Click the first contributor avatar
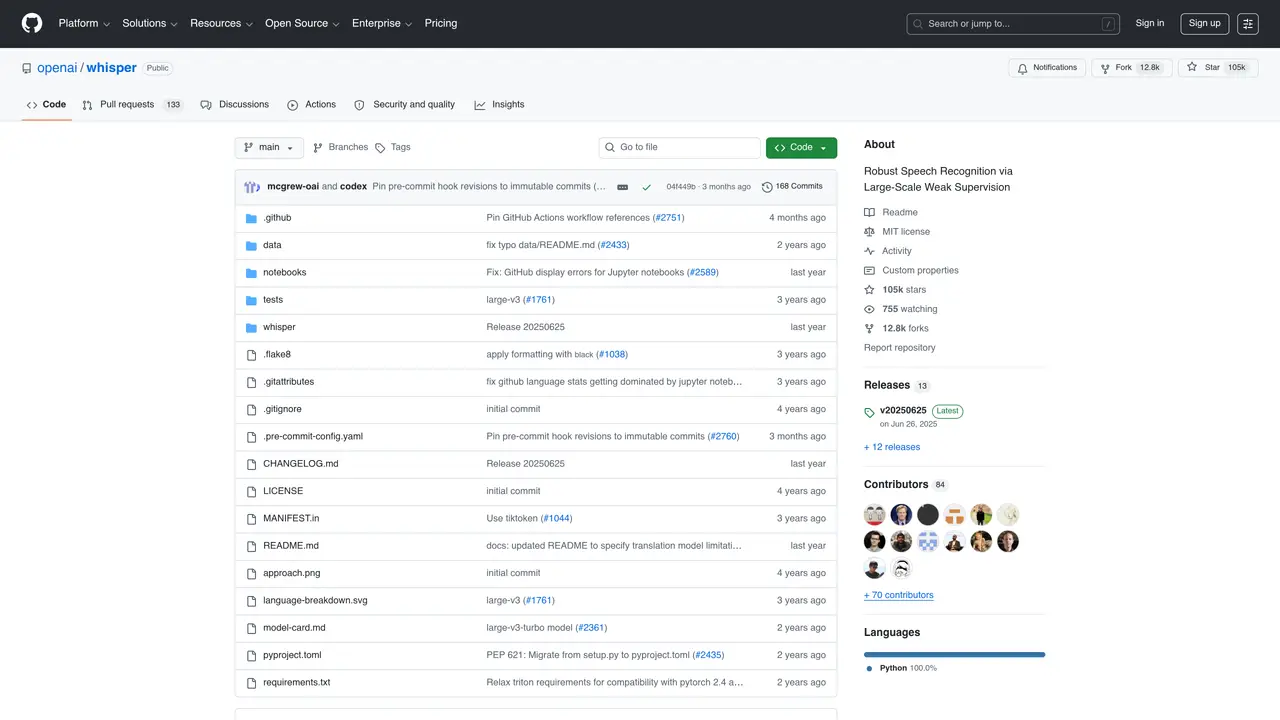The width and height of the screenshot is (1280, 720). pyautogui.click(x=875, y=515)
